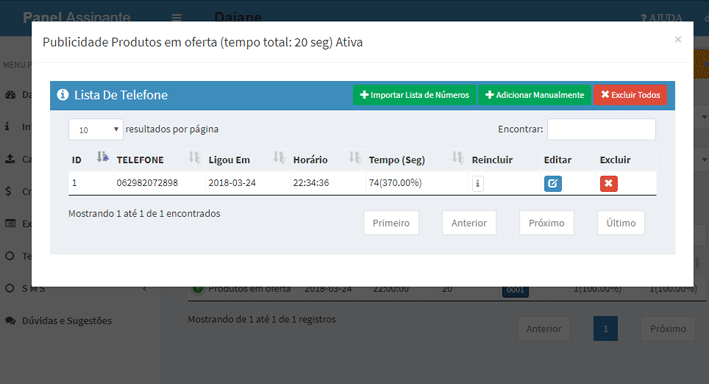Close the Publicidade modal dialog
Image resolution: width=709 pixels, height=384 pixels.
click(x=678, y=40)
